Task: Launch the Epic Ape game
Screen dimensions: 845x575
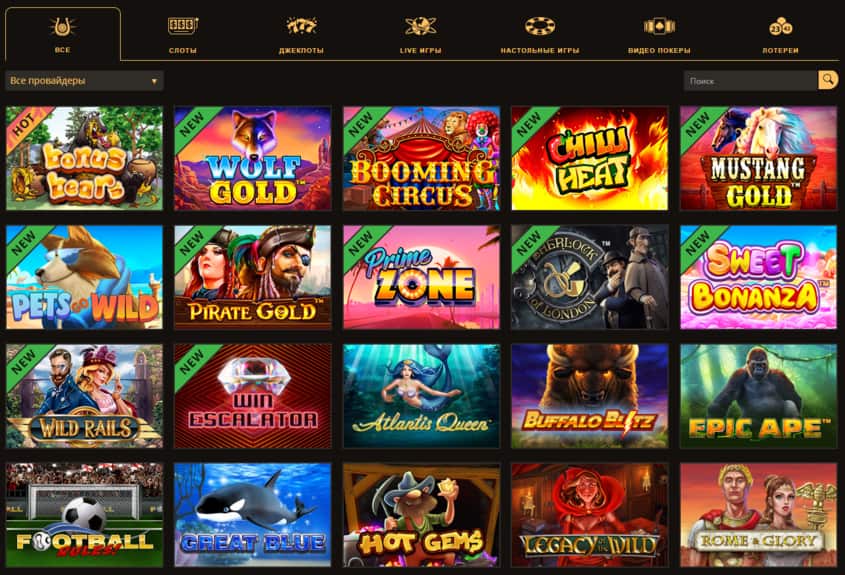Action: 759,396
